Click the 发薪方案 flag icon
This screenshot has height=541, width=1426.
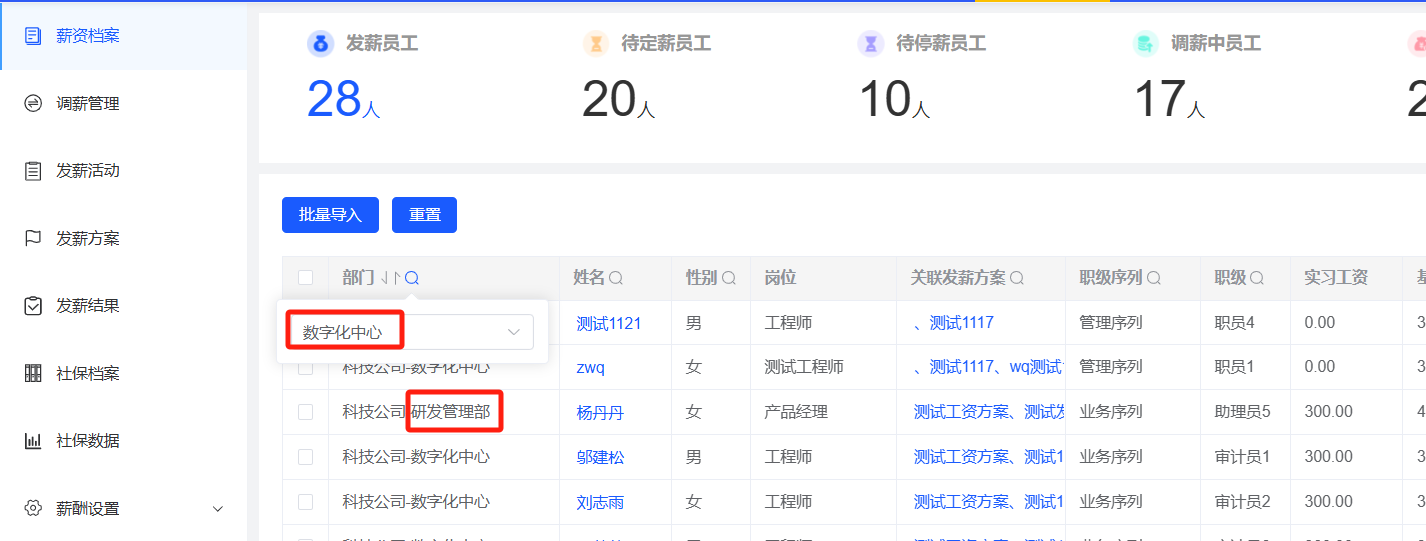pyautogui.click(x=33, y=238)
